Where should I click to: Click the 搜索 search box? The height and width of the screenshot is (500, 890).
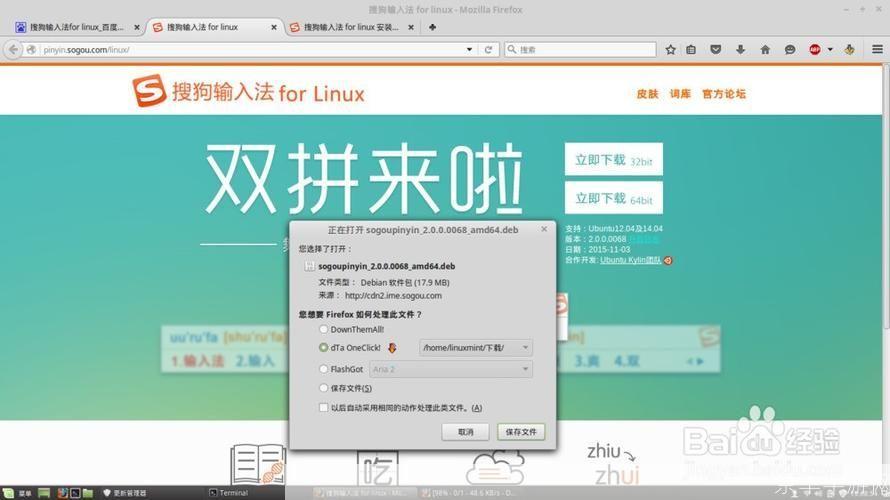coord(580,50)
